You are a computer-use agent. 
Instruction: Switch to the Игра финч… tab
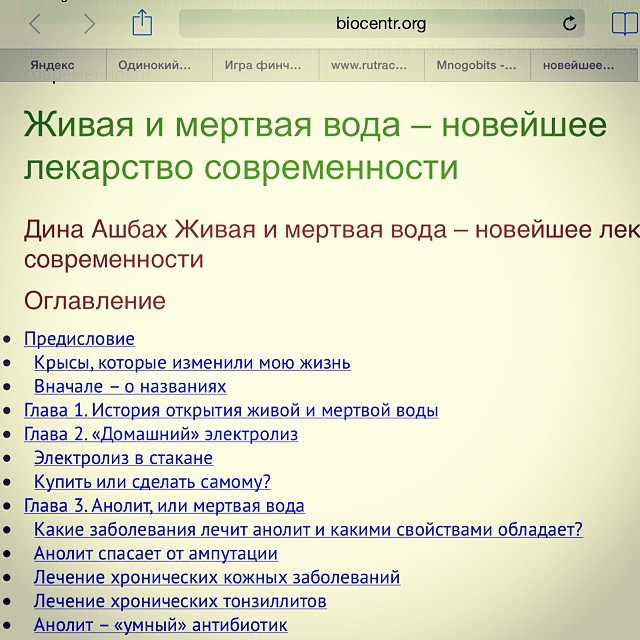click(265, 65)
